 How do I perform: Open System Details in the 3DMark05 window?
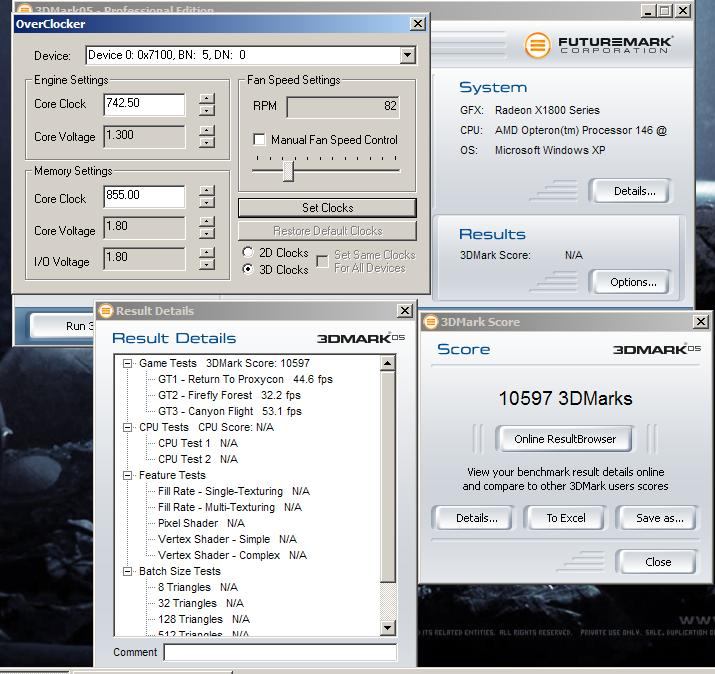pos(634,191)
